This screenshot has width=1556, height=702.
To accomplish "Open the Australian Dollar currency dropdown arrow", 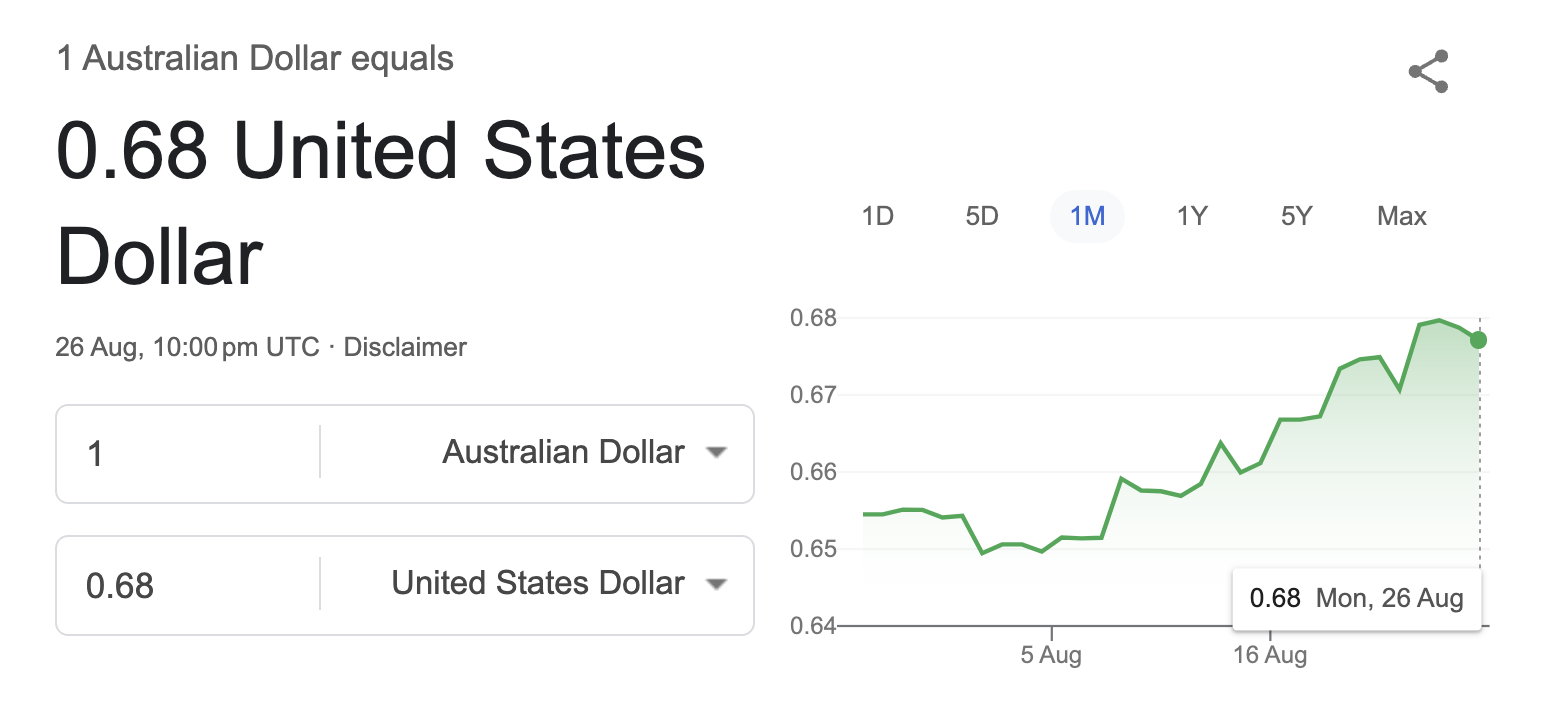I will coord(715,453).
